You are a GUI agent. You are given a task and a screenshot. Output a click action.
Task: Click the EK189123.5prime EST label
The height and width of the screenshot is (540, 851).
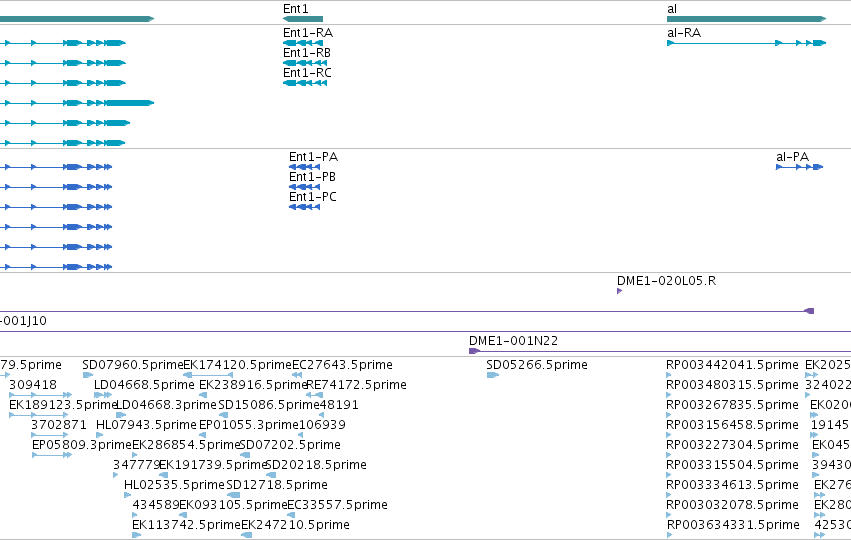click(x=63, y=405)
